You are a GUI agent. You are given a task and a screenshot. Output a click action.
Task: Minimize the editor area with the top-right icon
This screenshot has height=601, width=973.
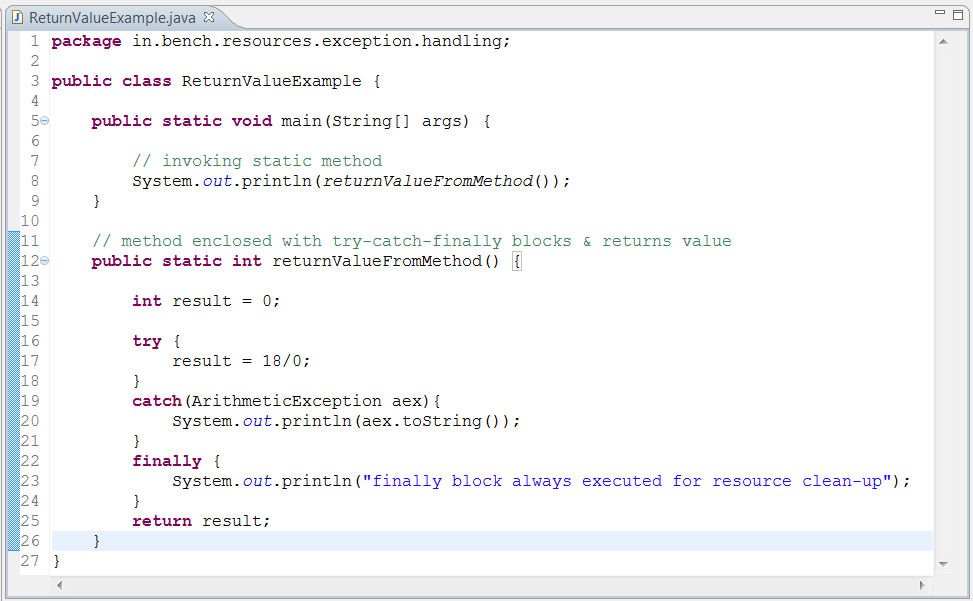click(x=938, y=10)
